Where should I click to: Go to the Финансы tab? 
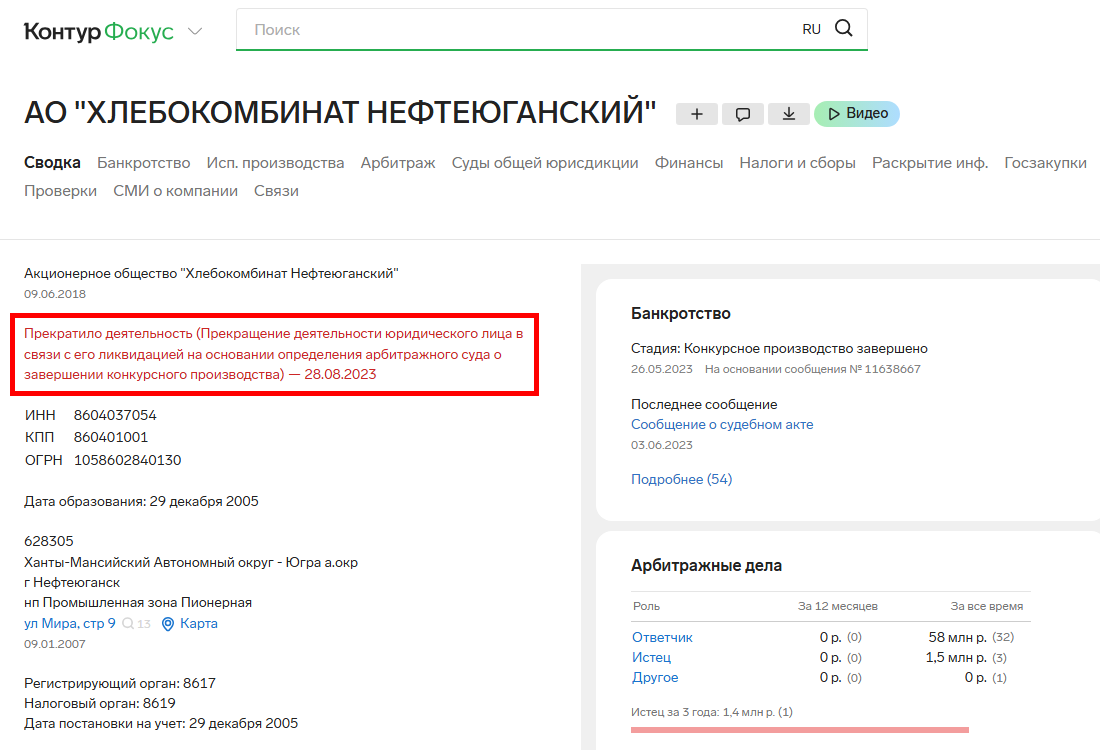[x=689, y=163]
